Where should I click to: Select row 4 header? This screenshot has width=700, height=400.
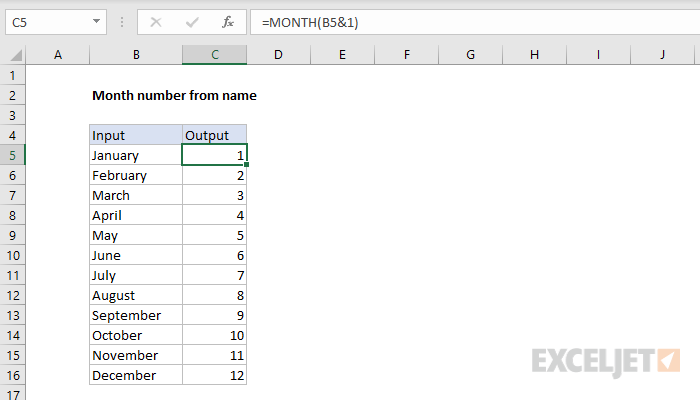tap(12, 135)
